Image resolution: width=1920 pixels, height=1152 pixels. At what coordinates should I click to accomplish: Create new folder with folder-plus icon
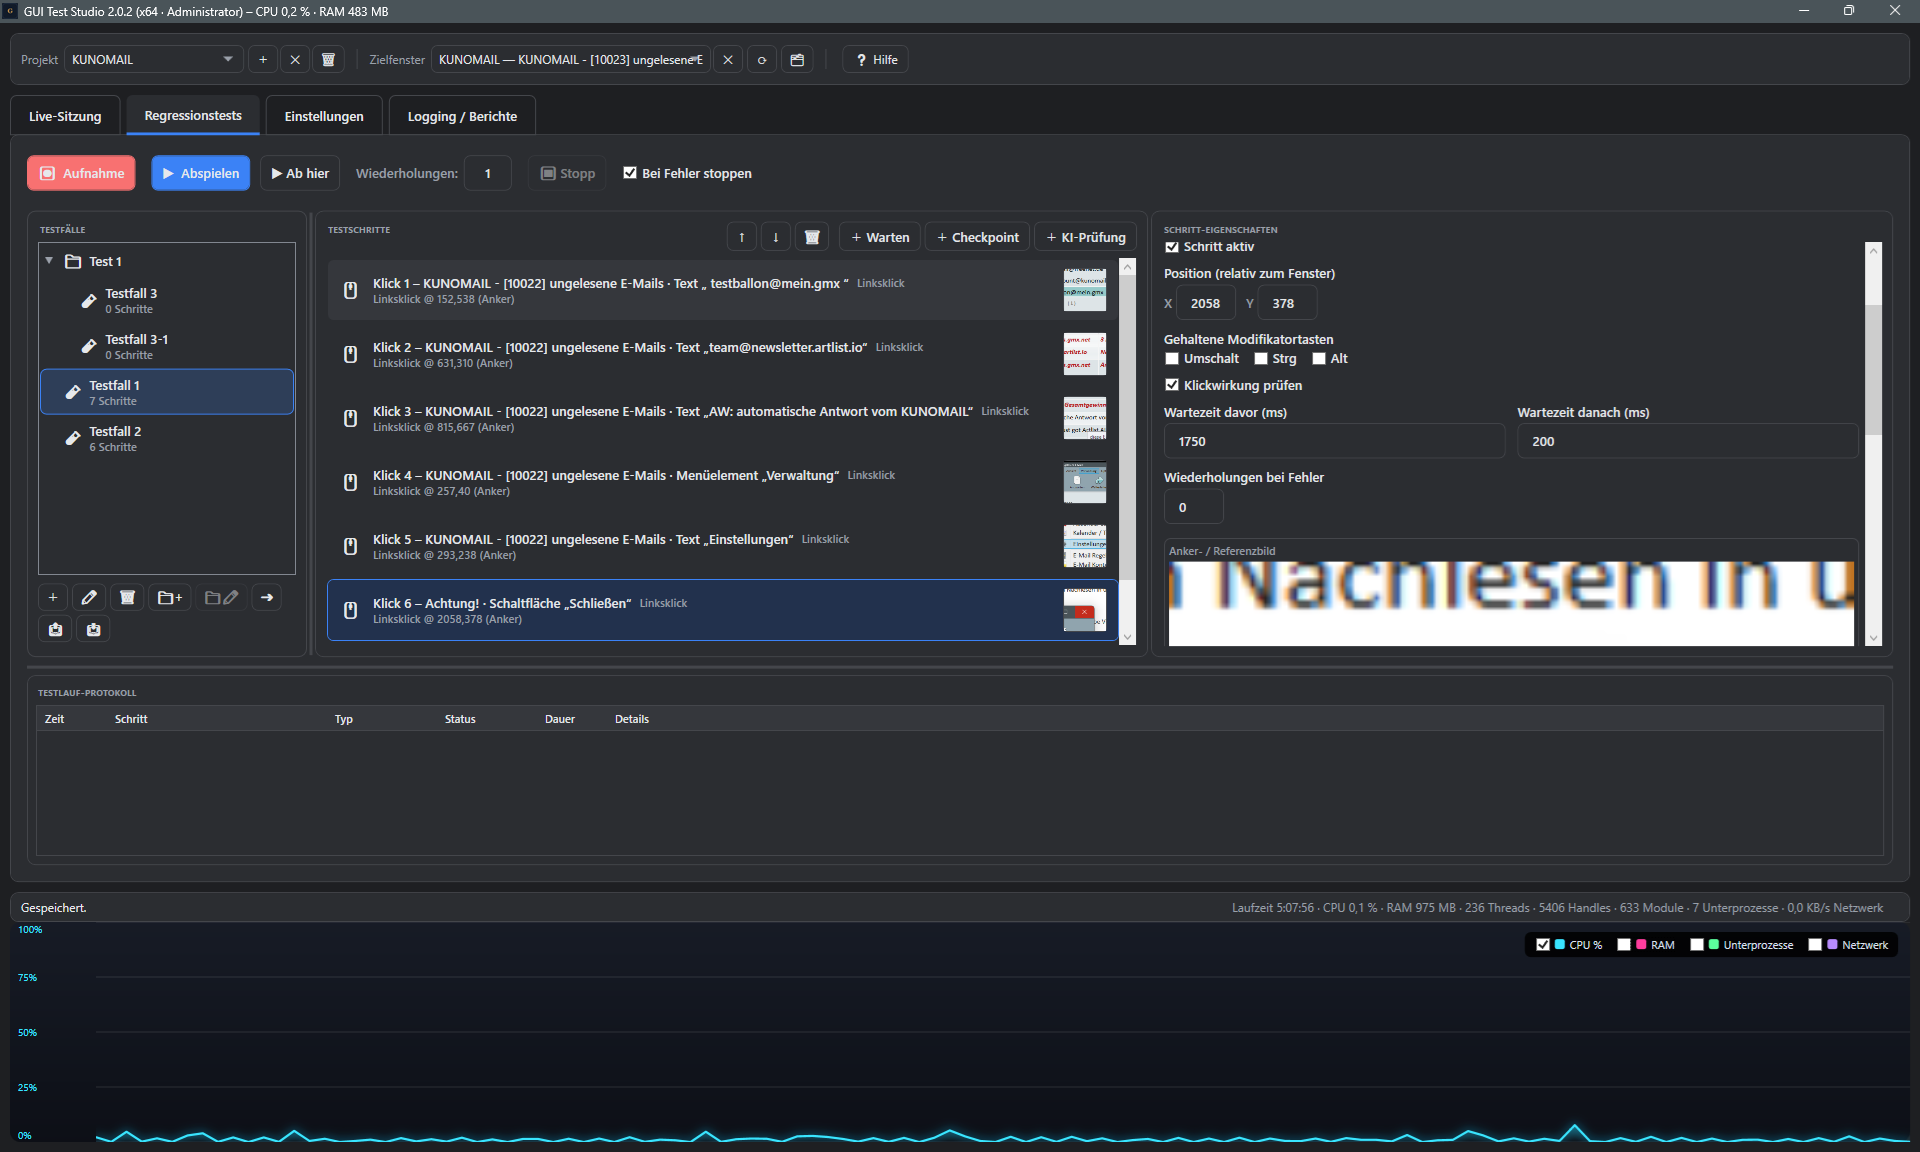coord(170,597)
